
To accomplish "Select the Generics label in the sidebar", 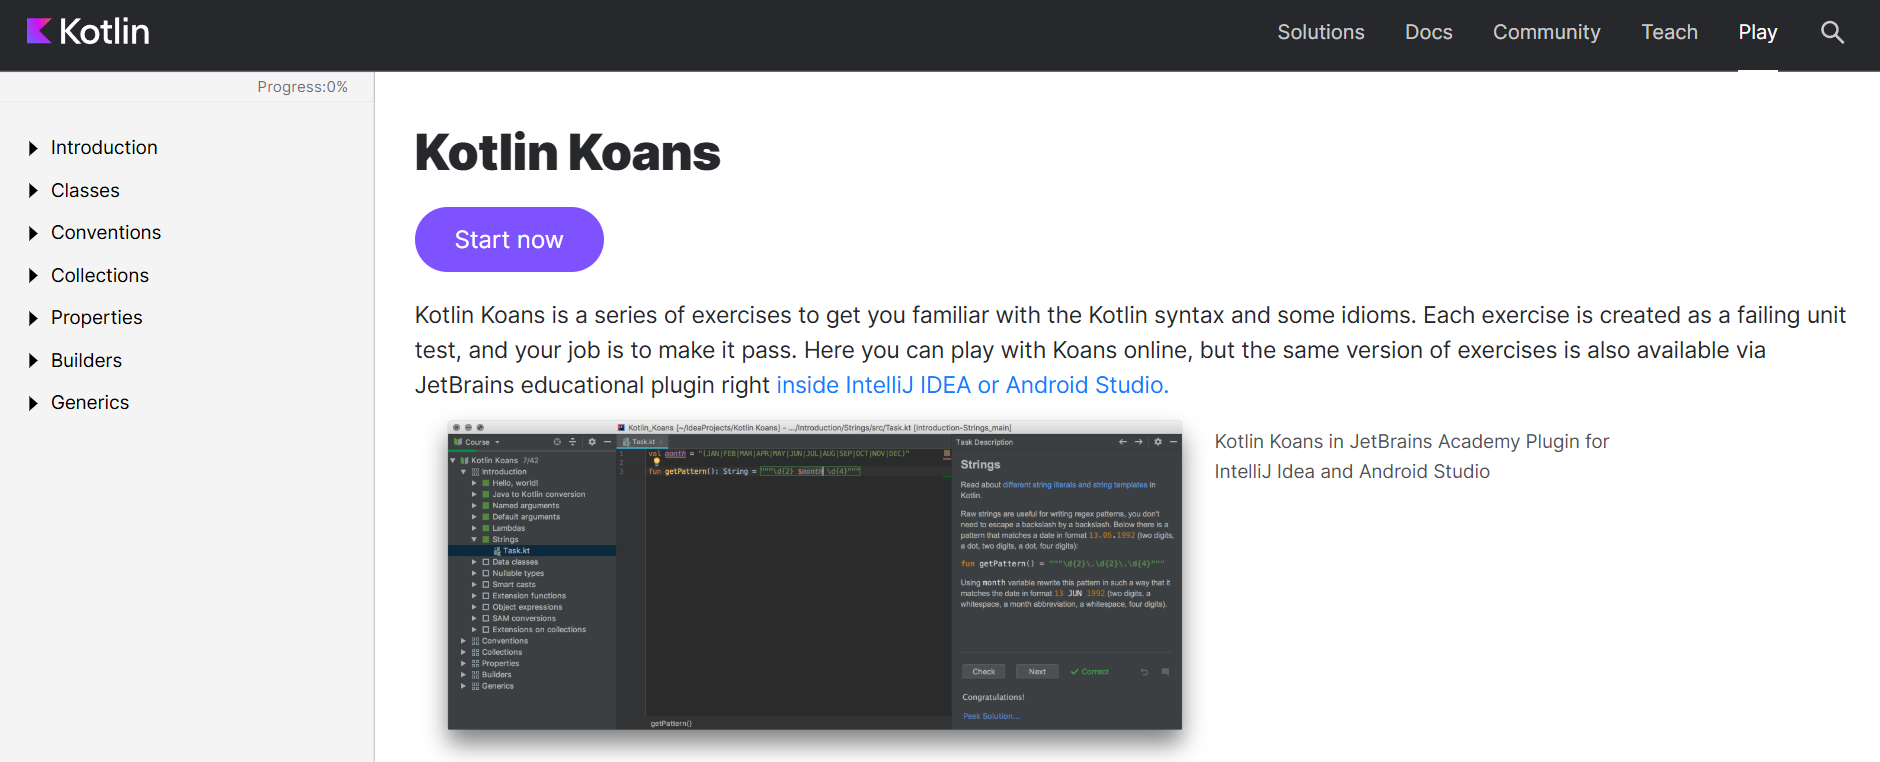I will click(90, 403).
